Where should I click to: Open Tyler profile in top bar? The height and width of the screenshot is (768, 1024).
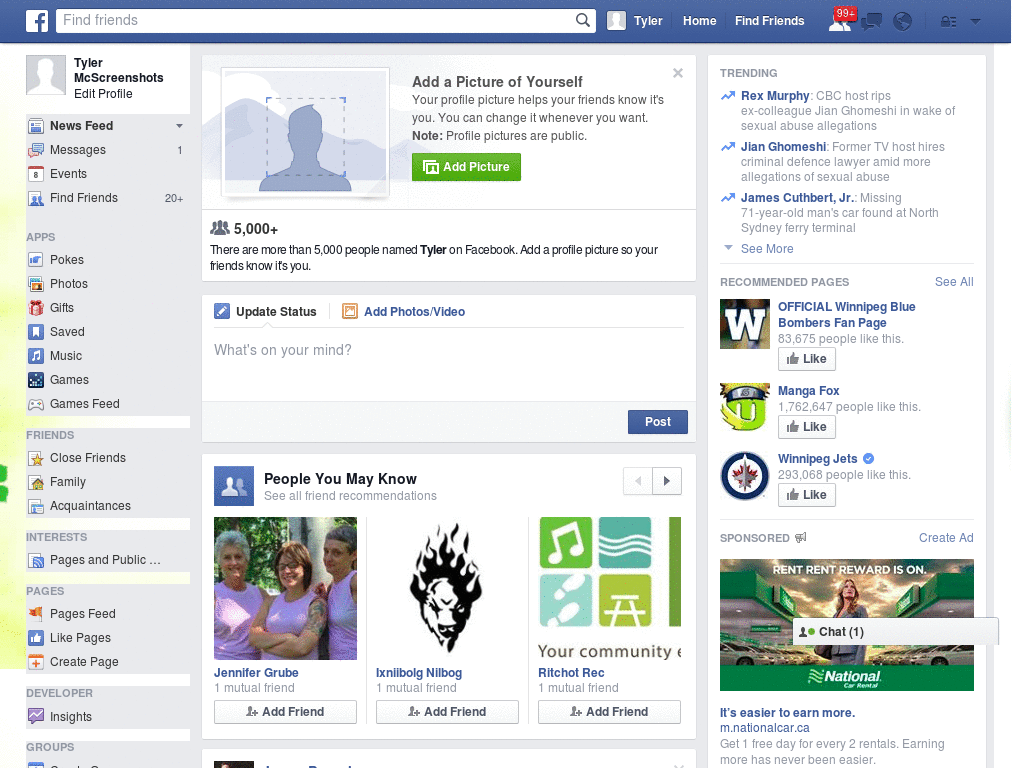coord(635,21)
